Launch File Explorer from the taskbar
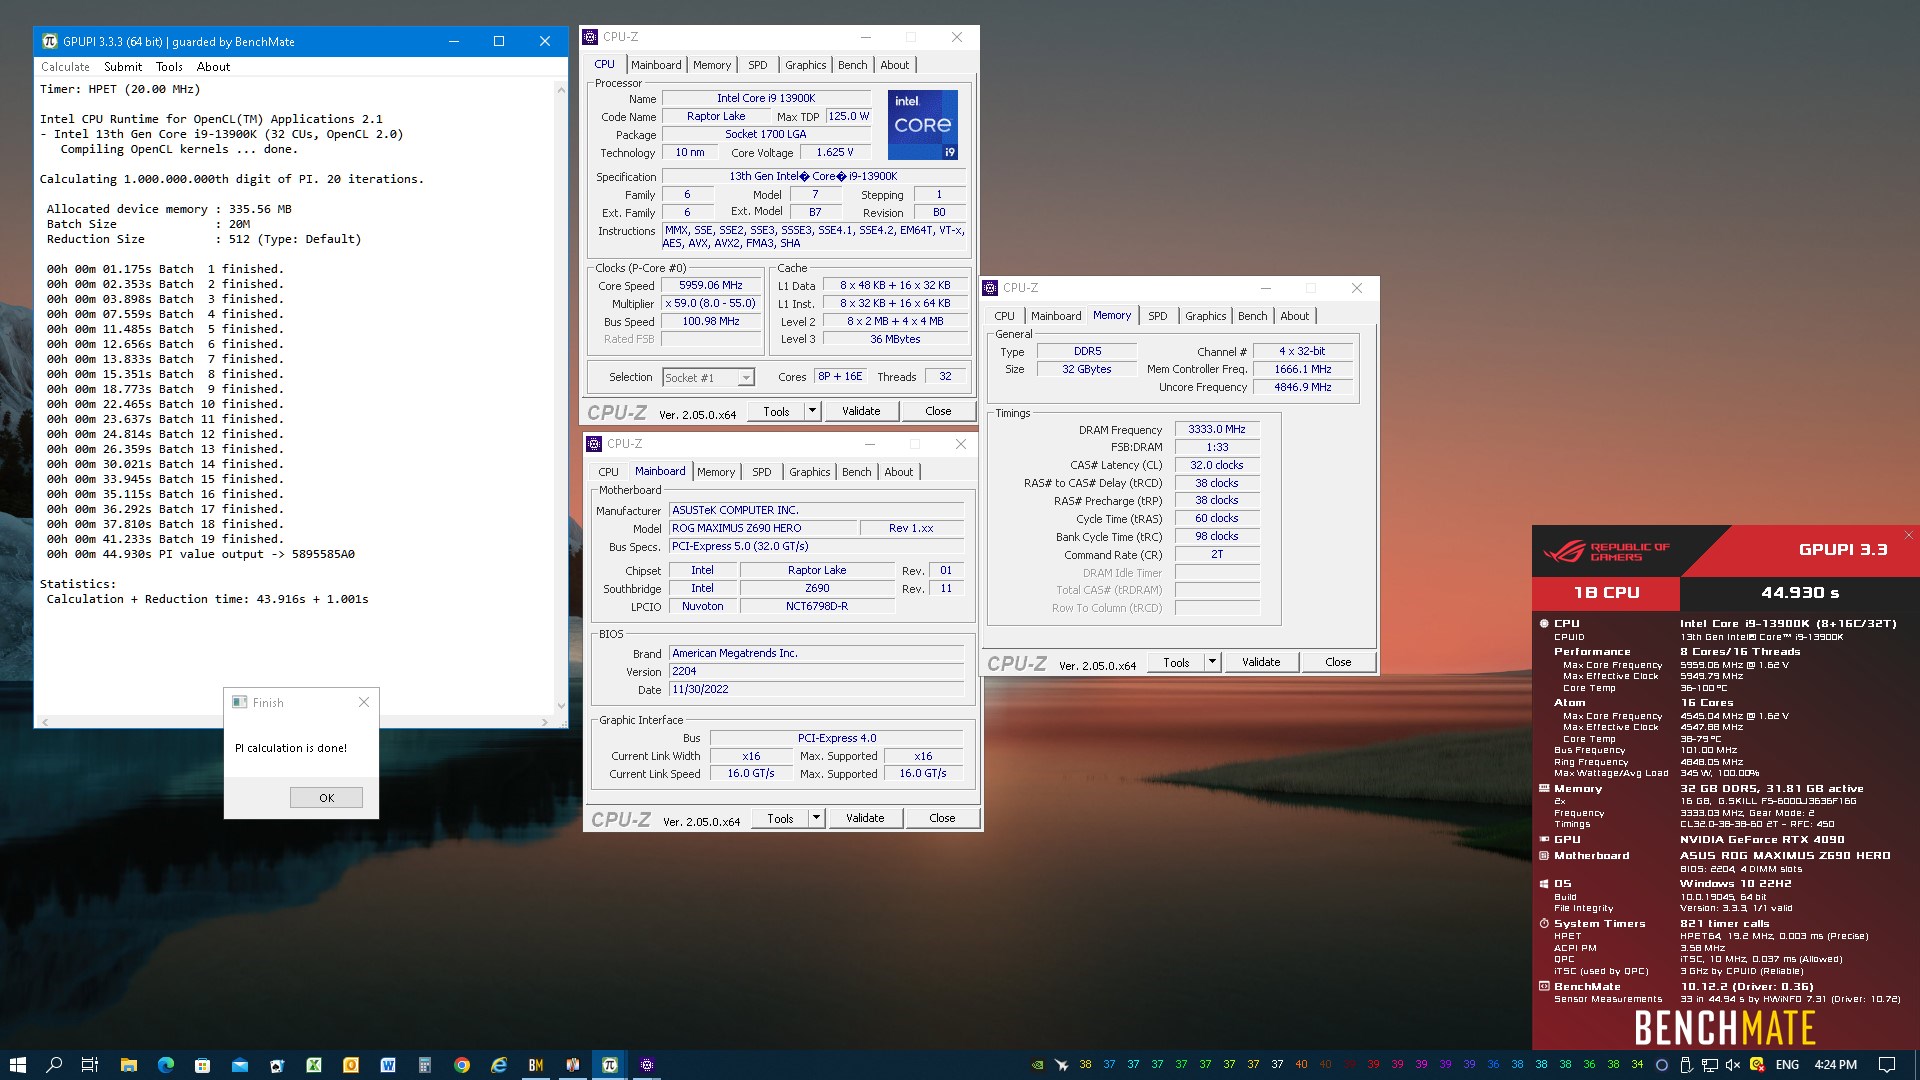 [x=128, y=1065]
